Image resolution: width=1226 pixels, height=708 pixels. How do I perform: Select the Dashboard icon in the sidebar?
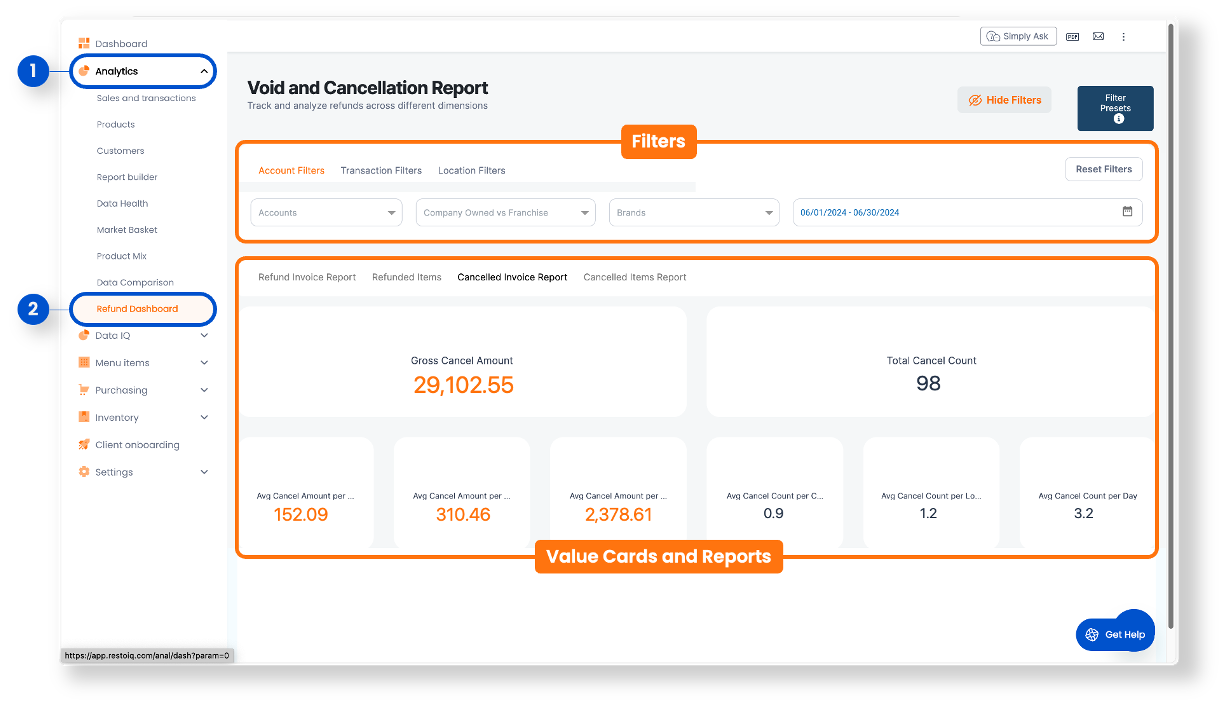85,43
